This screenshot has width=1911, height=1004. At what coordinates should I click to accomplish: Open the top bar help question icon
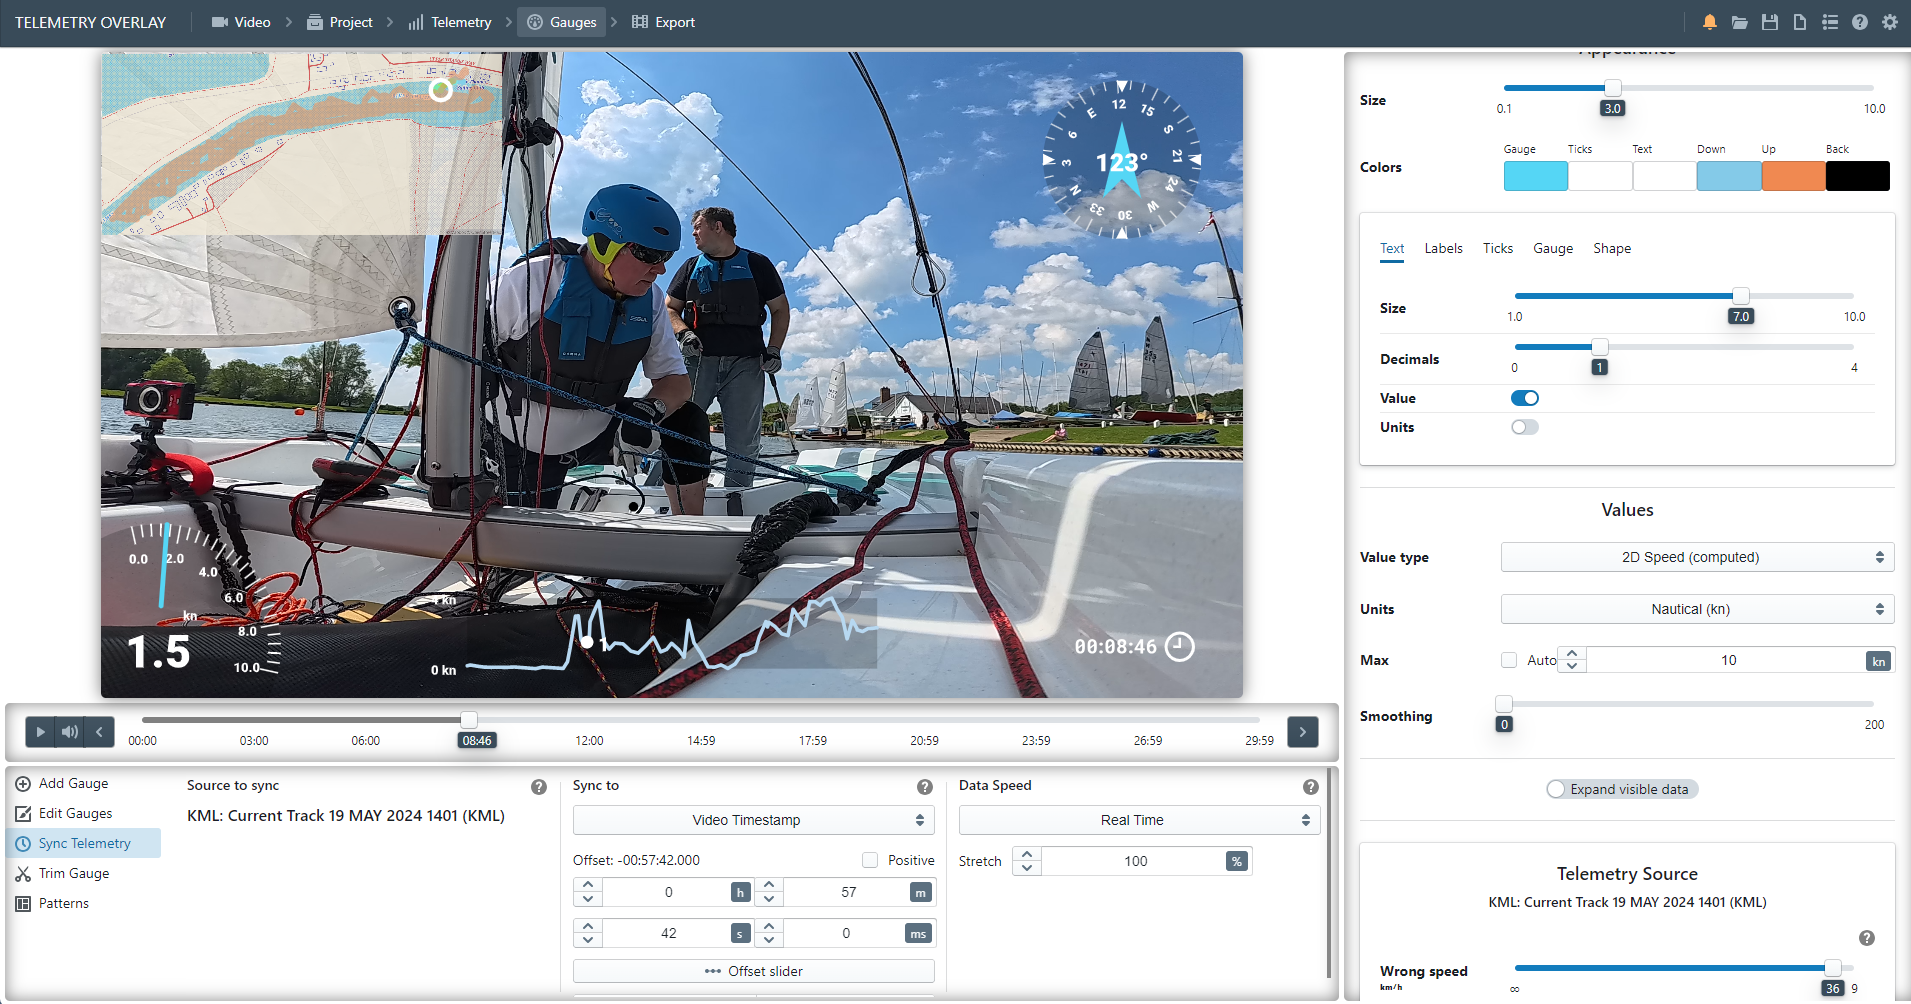click(1859, 22)
